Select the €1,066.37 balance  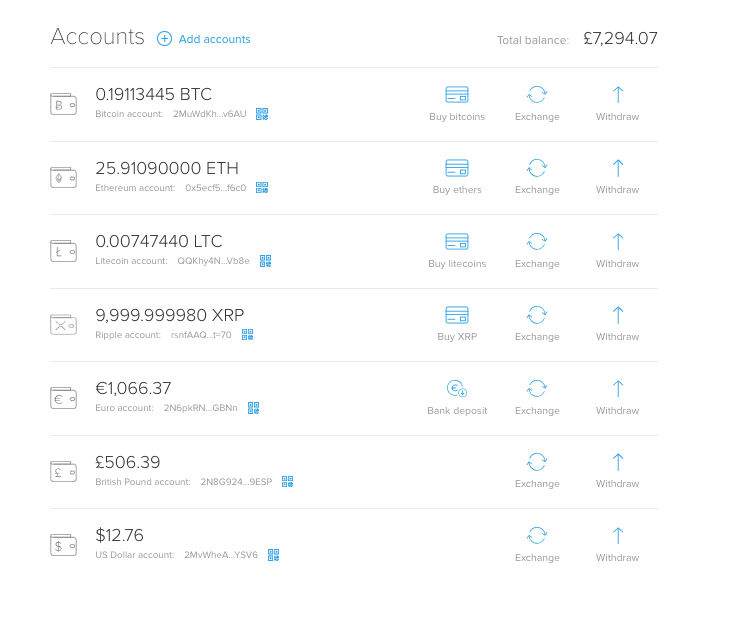click(133, 389)
